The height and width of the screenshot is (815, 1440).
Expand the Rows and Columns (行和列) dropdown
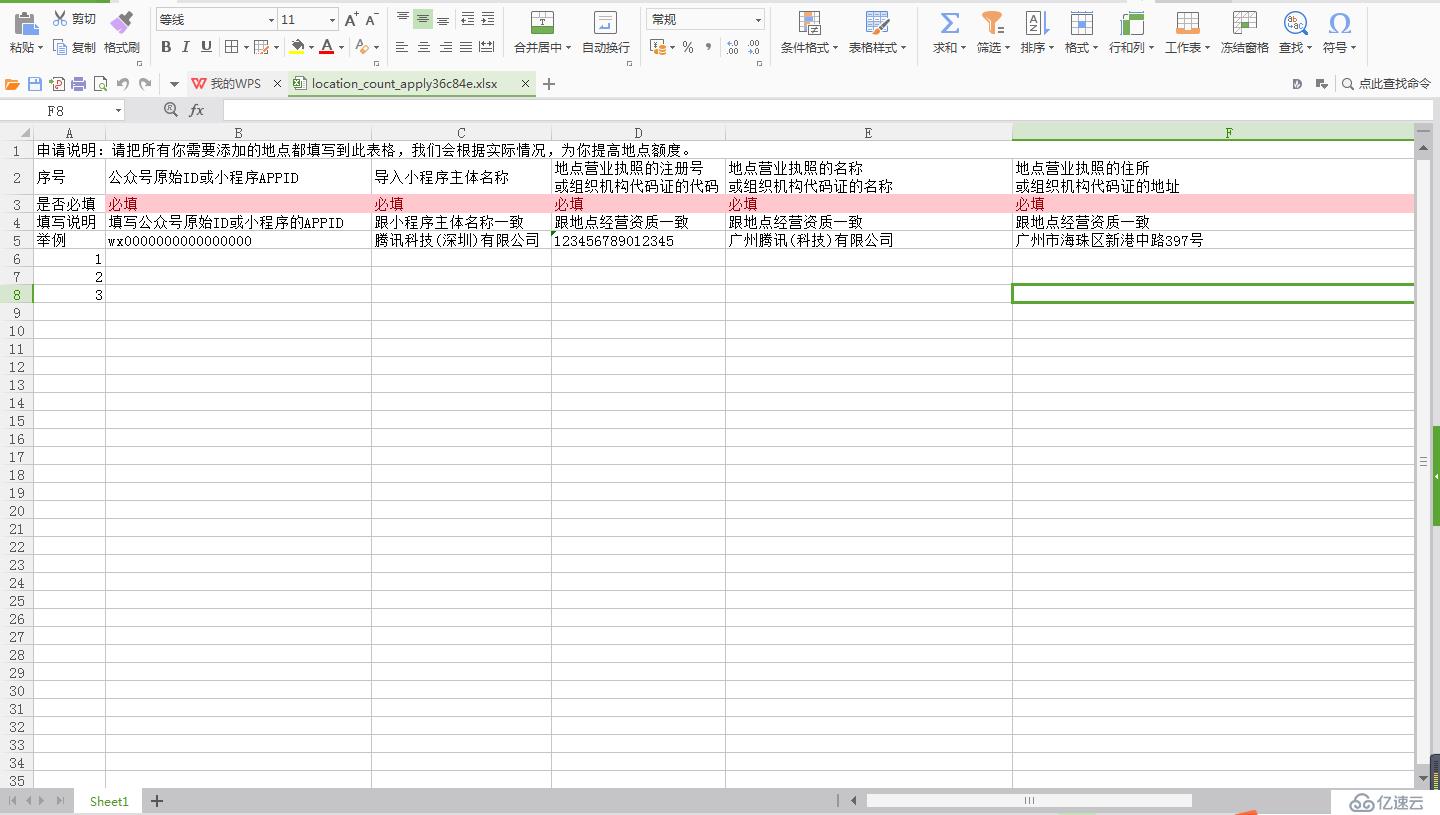pyautogui.click(x=1151, y=47)
